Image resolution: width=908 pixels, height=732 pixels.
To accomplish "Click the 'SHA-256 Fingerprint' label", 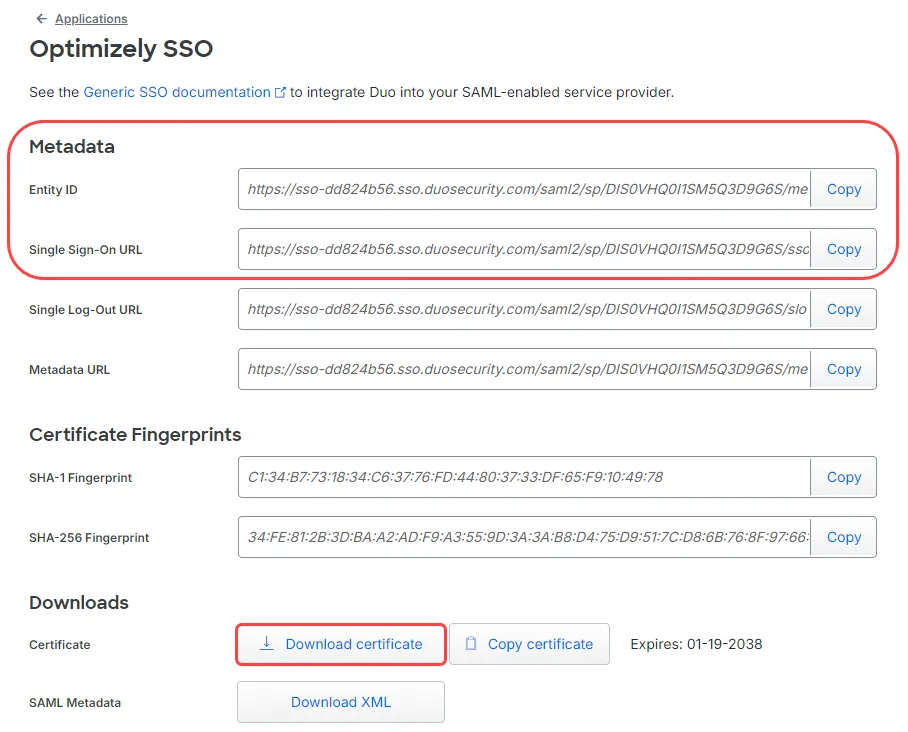I will (89, 537).
